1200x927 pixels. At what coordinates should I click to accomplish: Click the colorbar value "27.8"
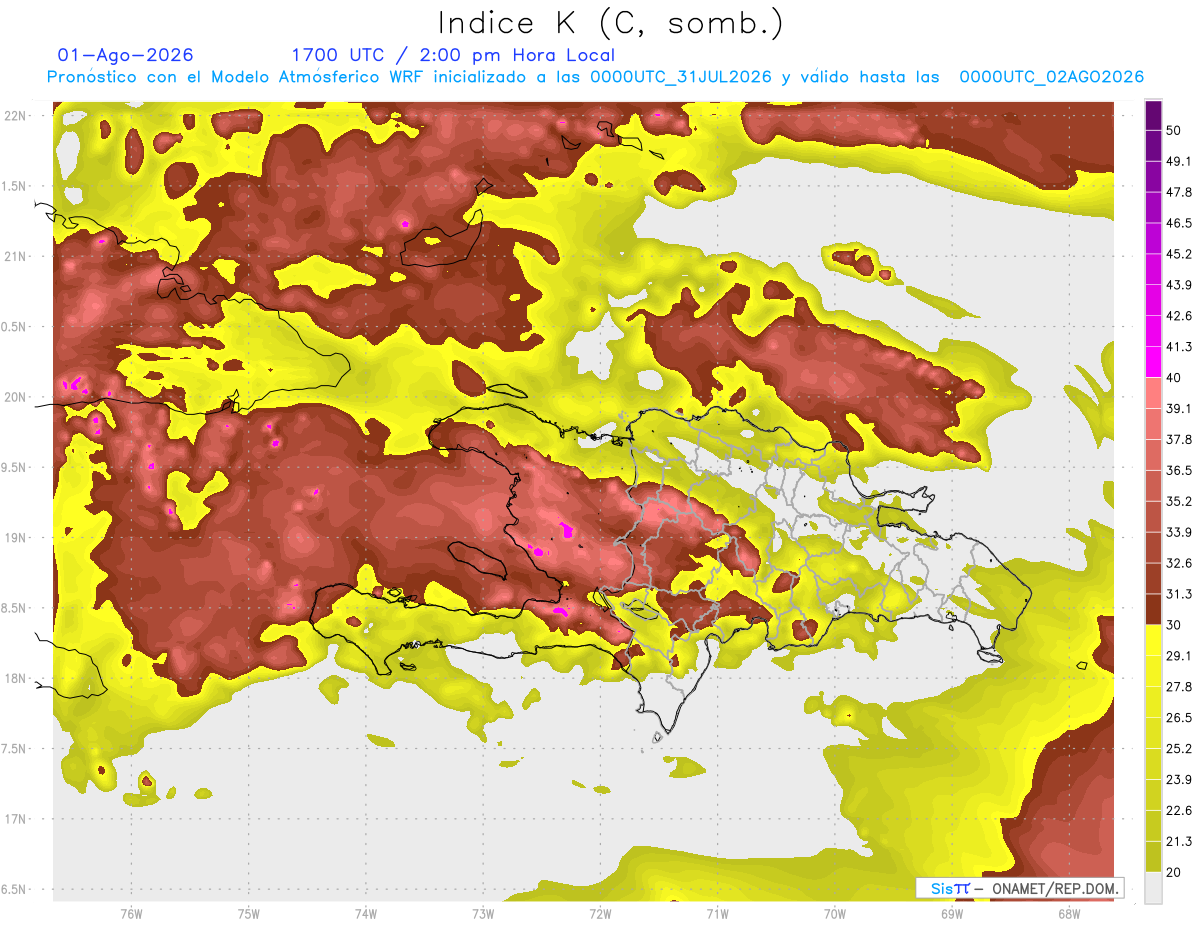pyautogui.click(x=1179, y=687)
